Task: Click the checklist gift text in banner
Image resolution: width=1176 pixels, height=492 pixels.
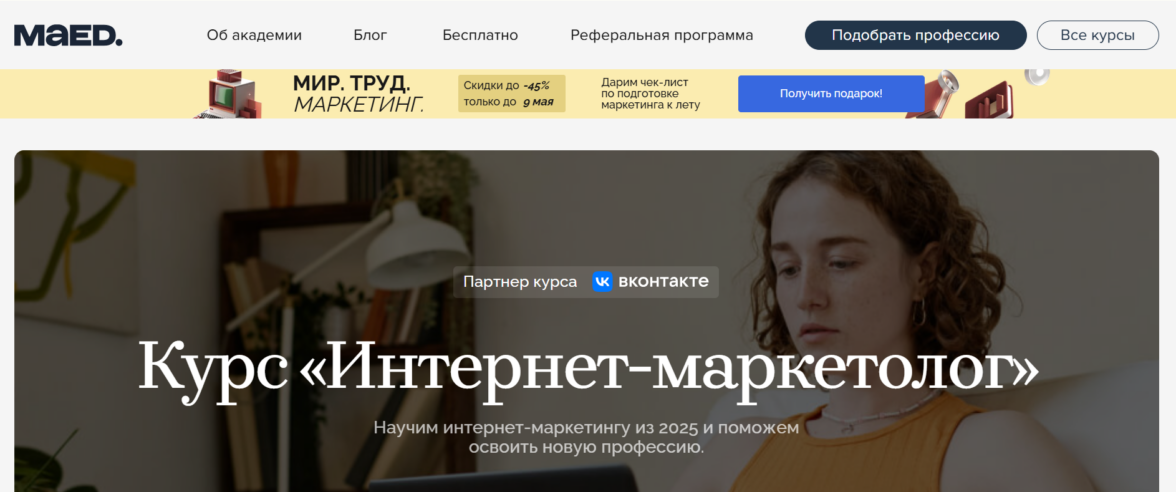Action: tap(650, 94)
